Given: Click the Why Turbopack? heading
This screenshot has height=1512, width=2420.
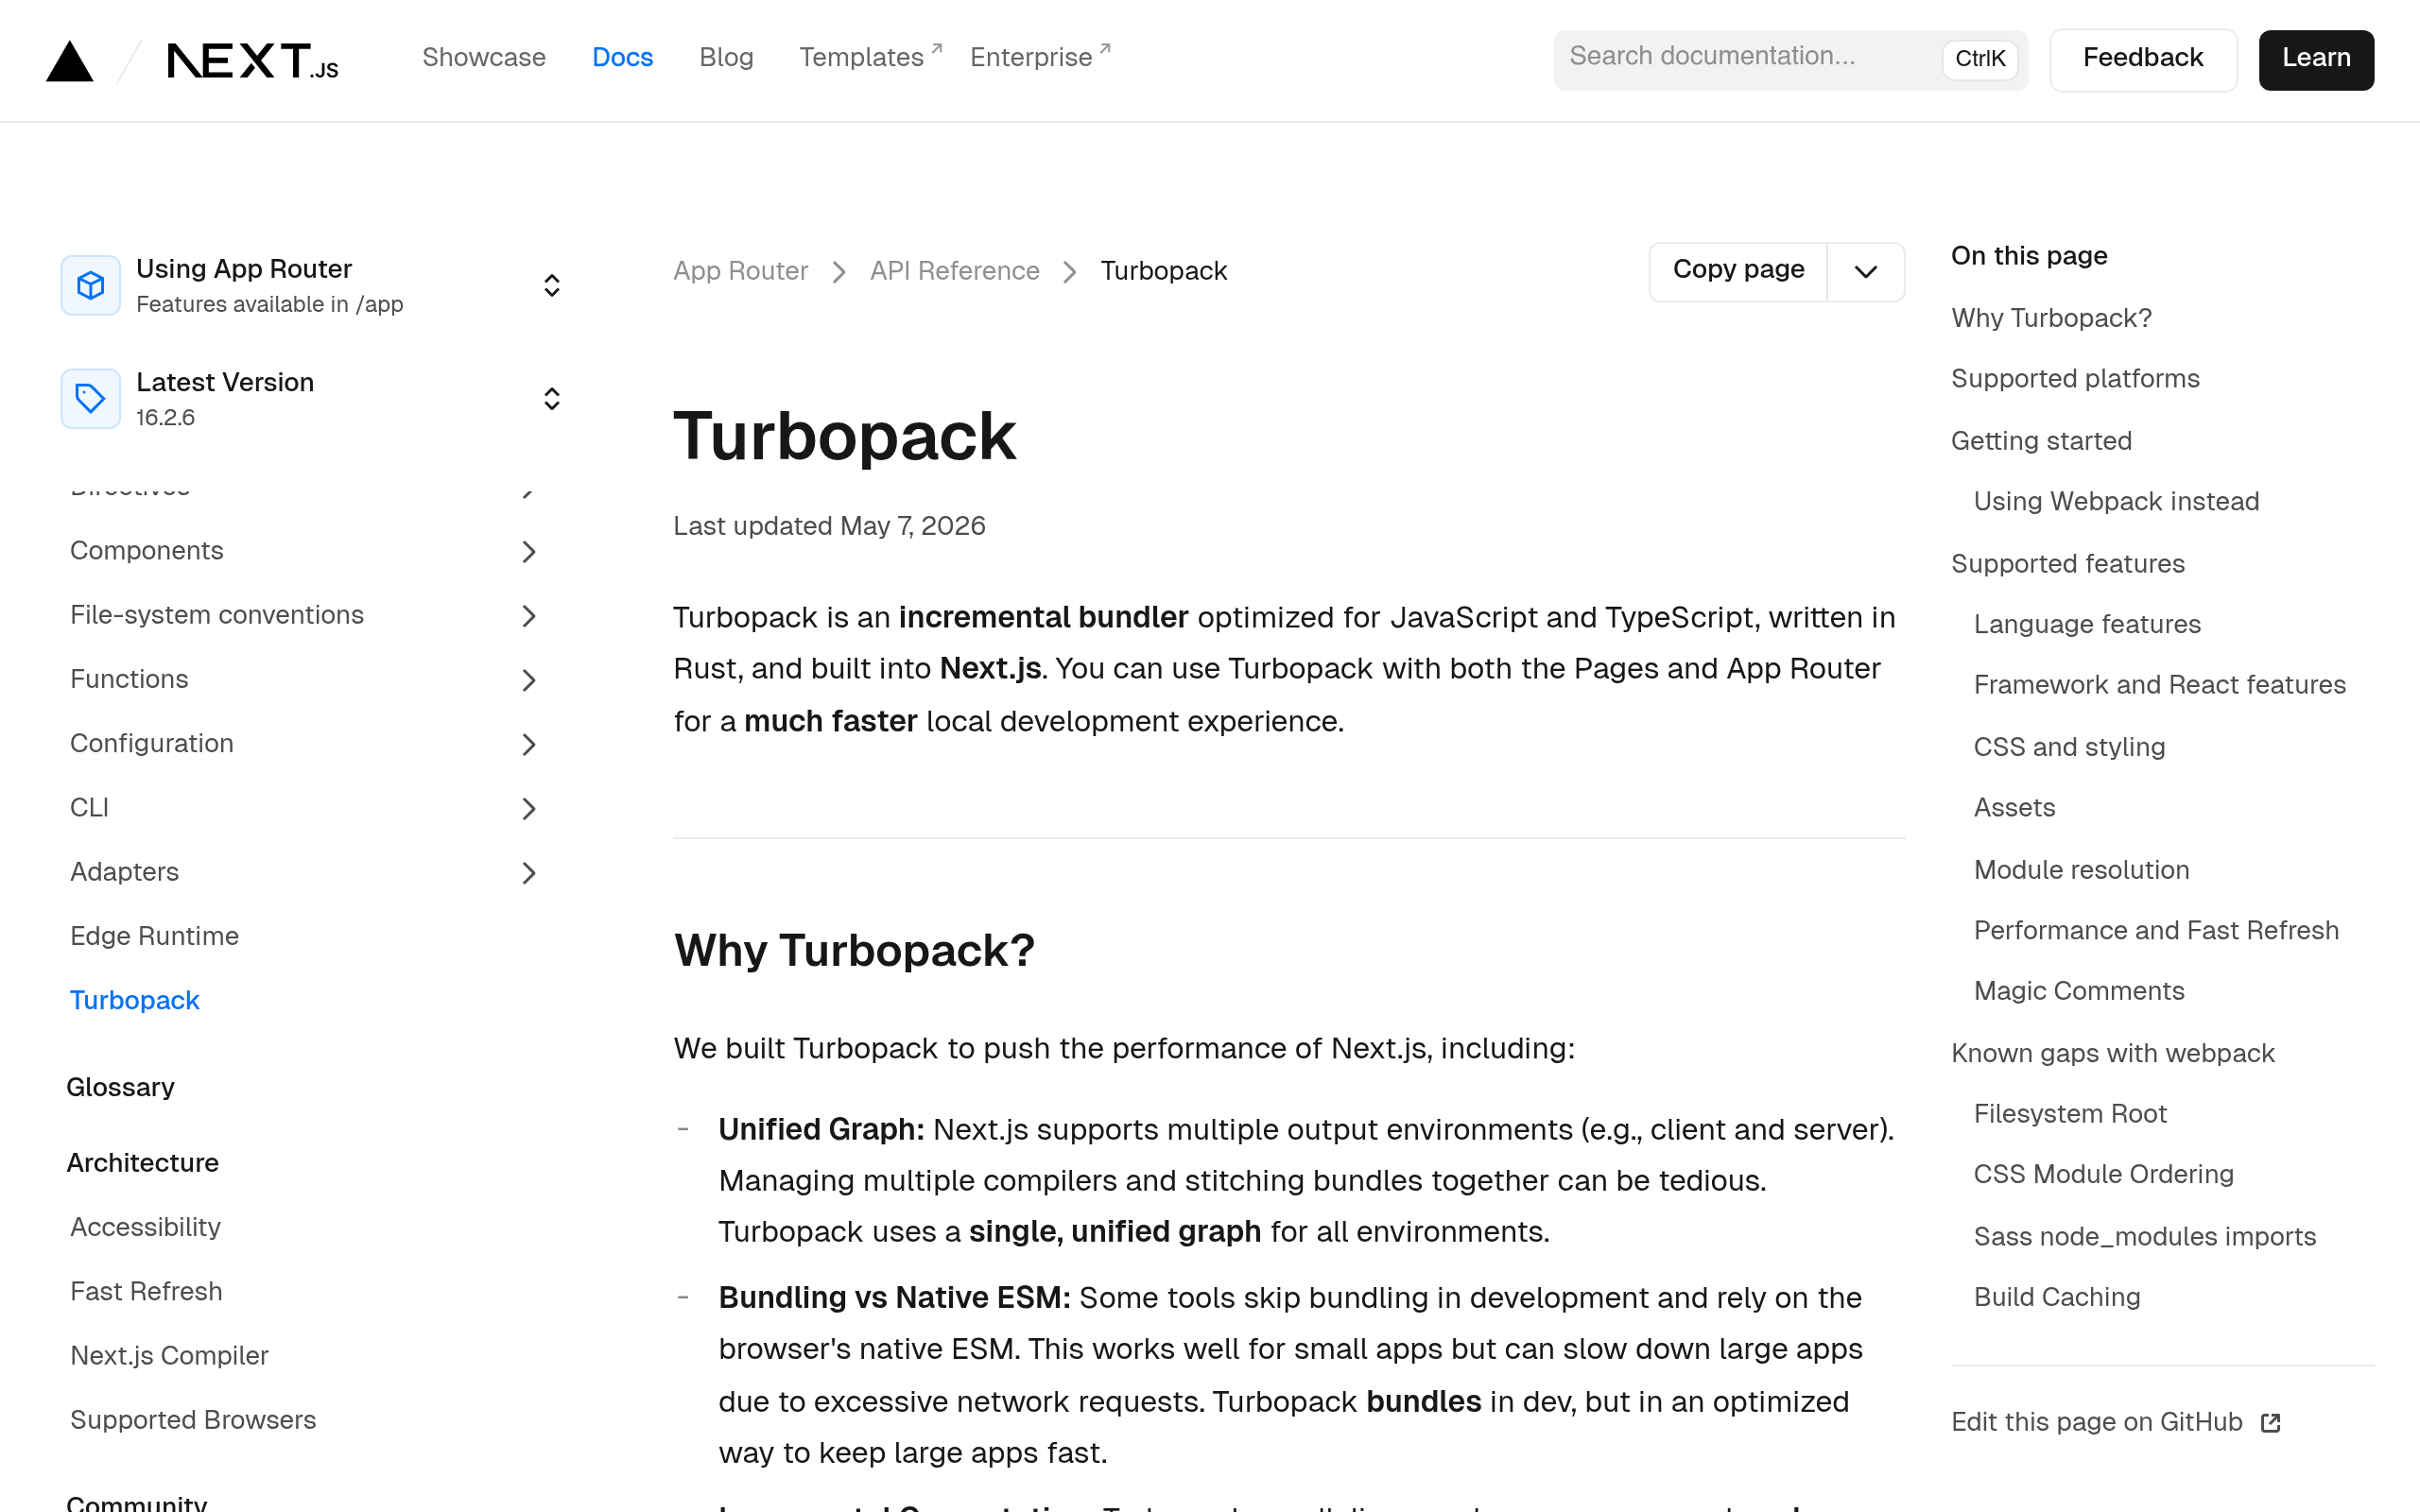Looking at the screenshot, I should coord(854,950).
